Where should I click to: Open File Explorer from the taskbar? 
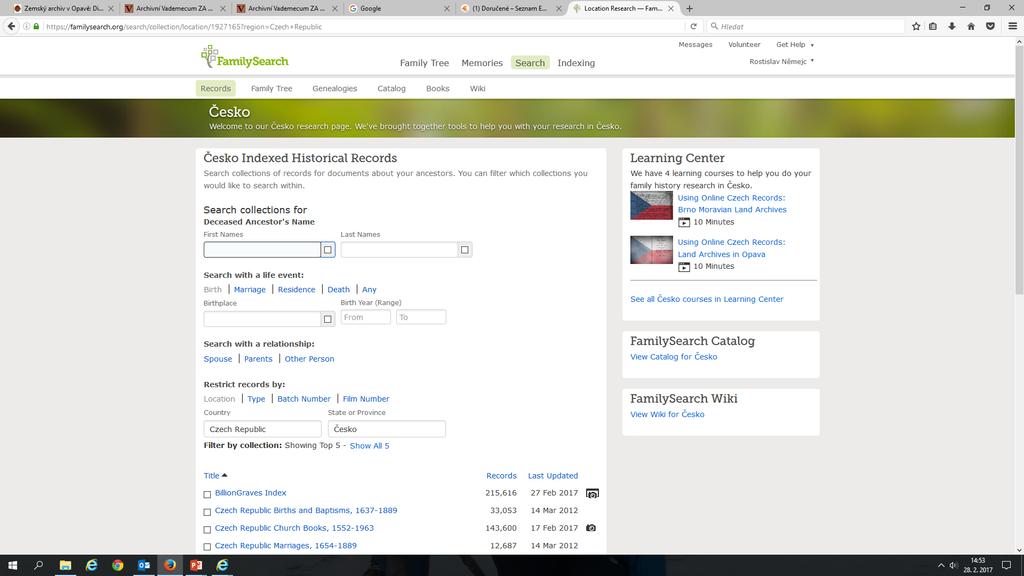65,565
